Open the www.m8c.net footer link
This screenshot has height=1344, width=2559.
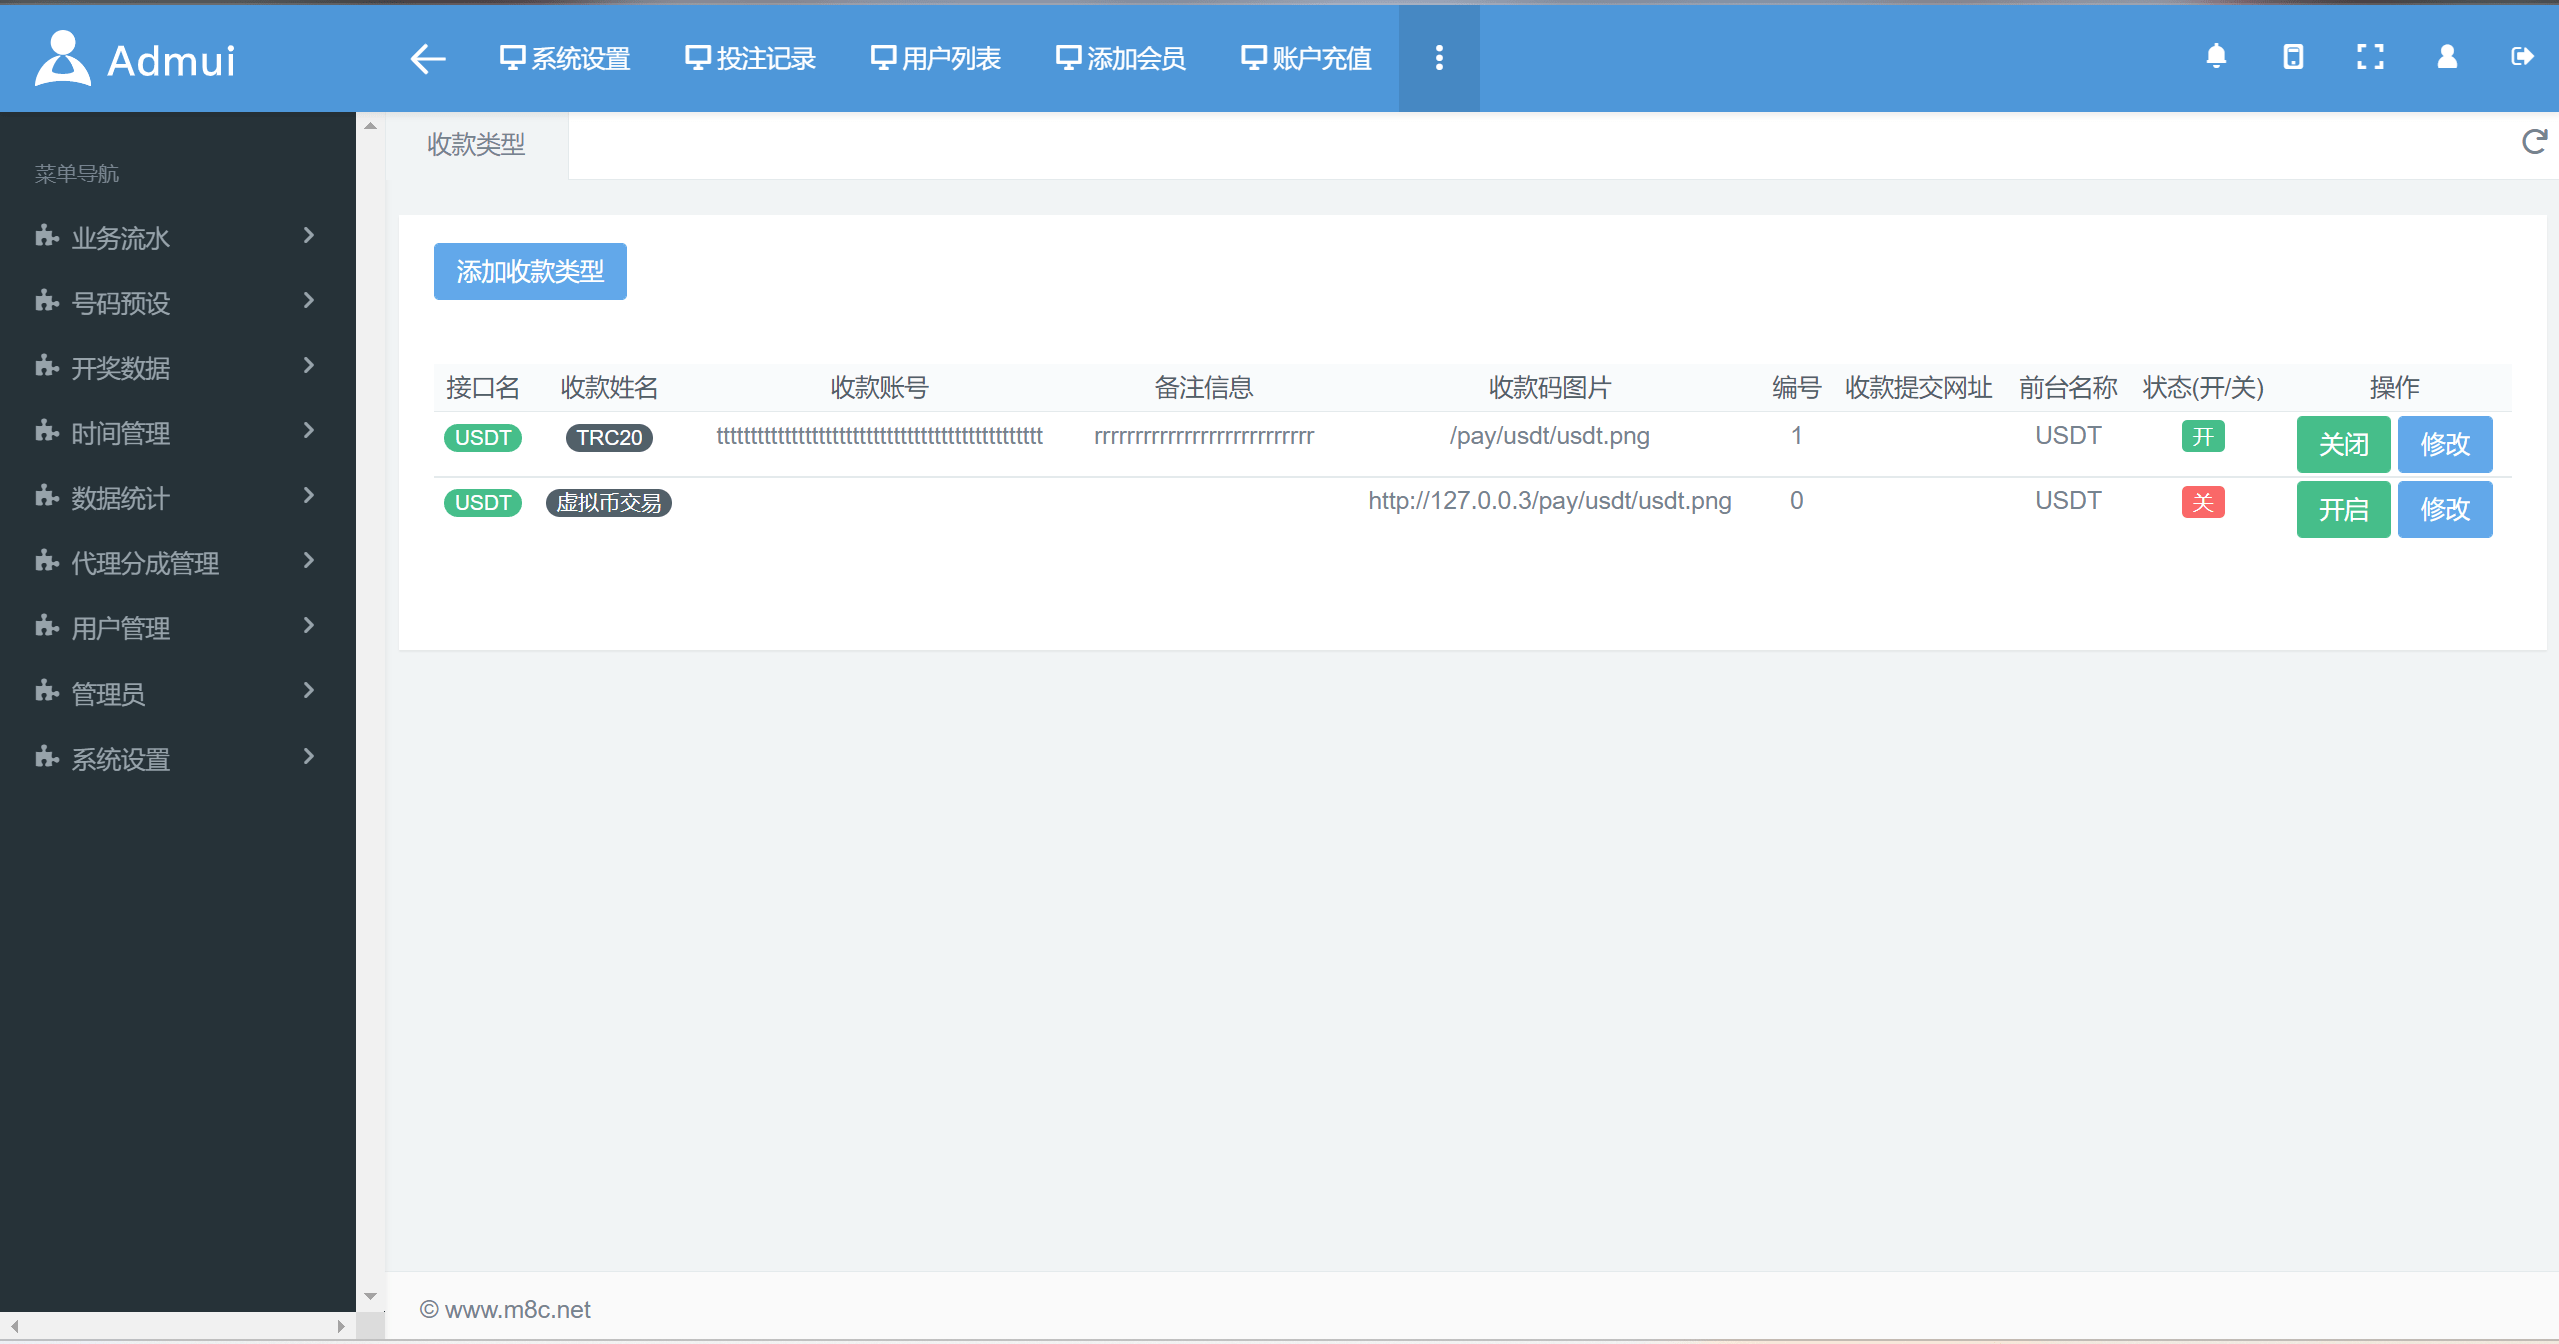tap(517, 1309)
